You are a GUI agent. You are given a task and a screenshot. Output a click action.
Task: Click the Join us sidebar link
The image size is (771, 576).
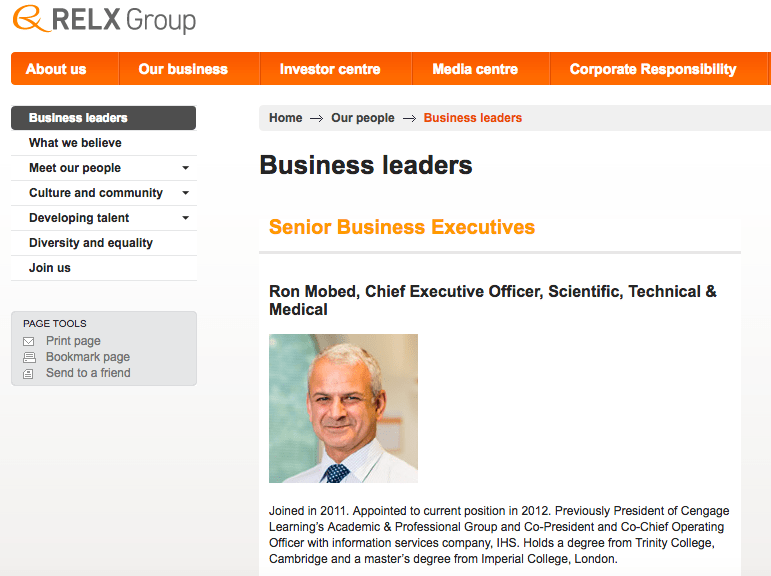[50, 268]
